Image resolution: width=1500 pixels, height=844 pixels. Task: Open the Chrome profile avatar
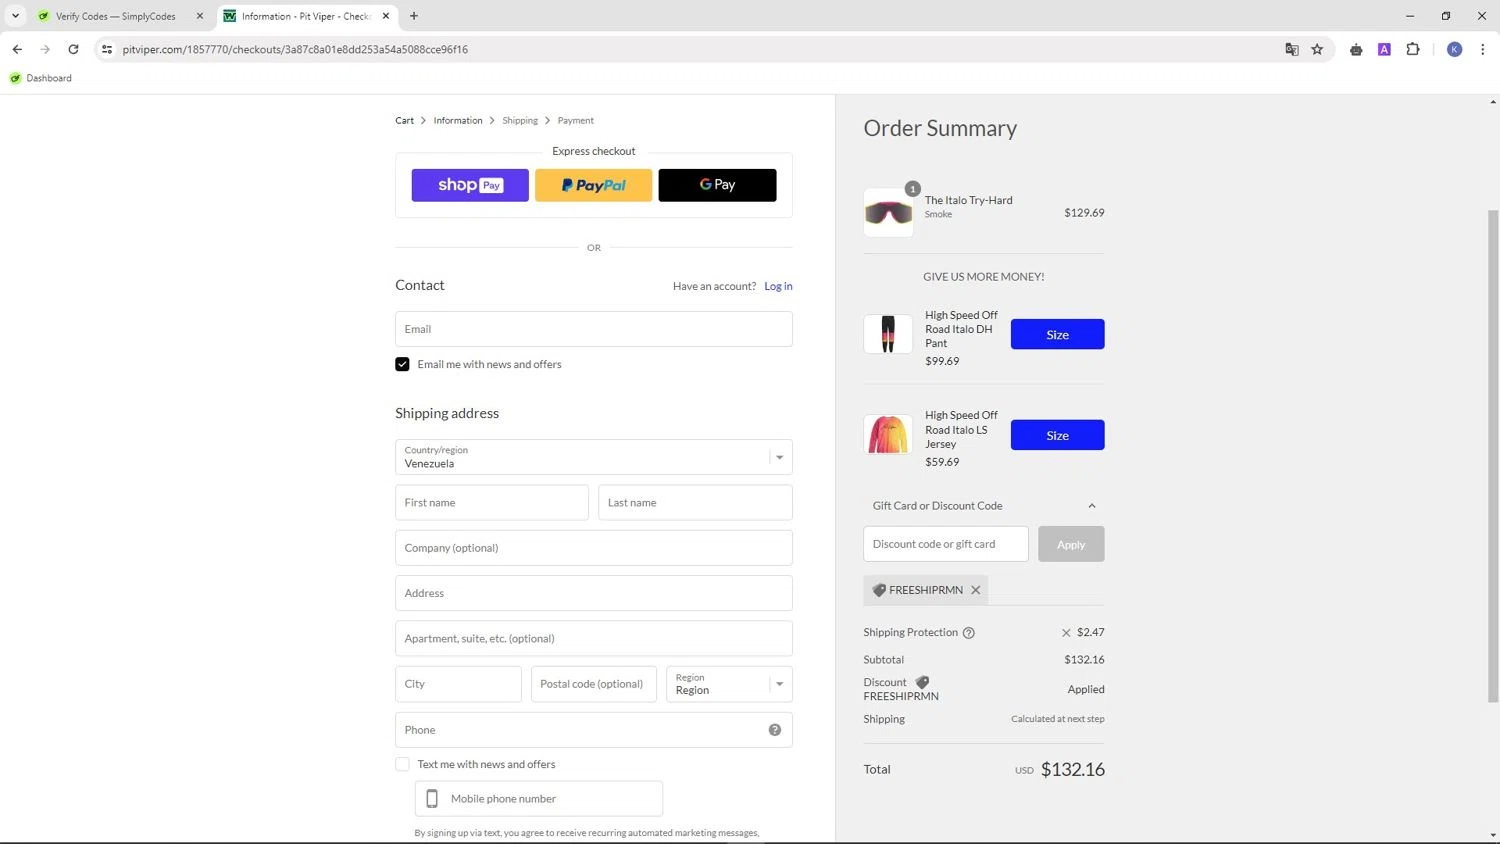pyautogui.click(x=1455, y=49)
